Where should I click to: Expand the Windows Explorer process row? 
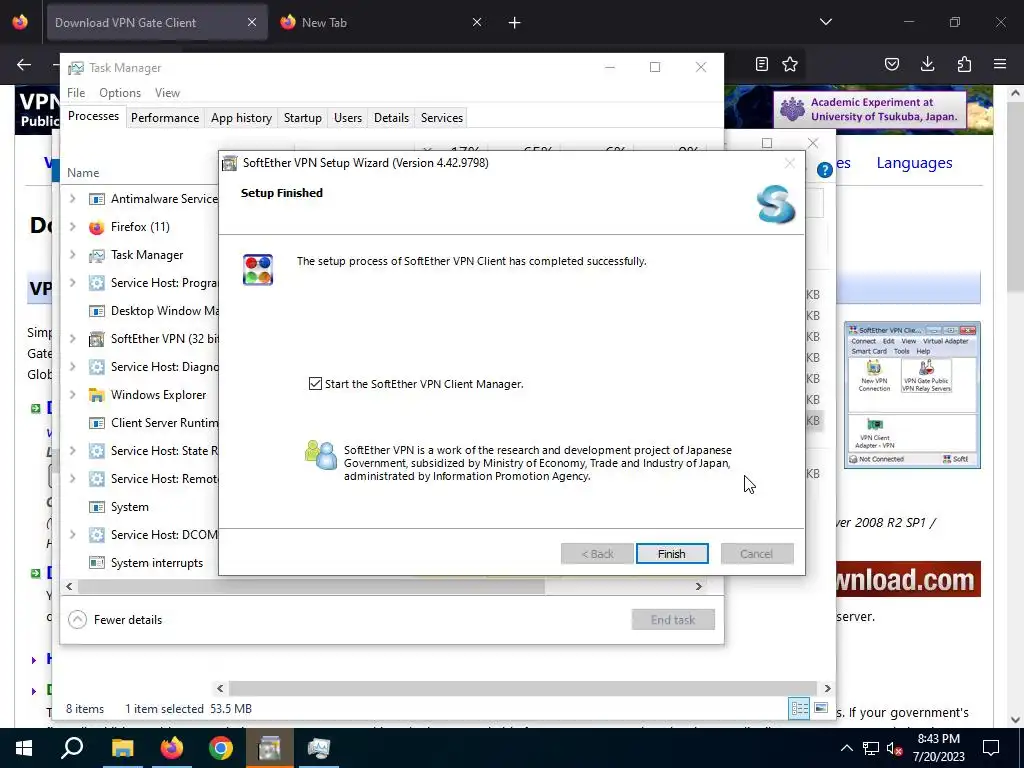pyautogui.click(x=72, y=394)
